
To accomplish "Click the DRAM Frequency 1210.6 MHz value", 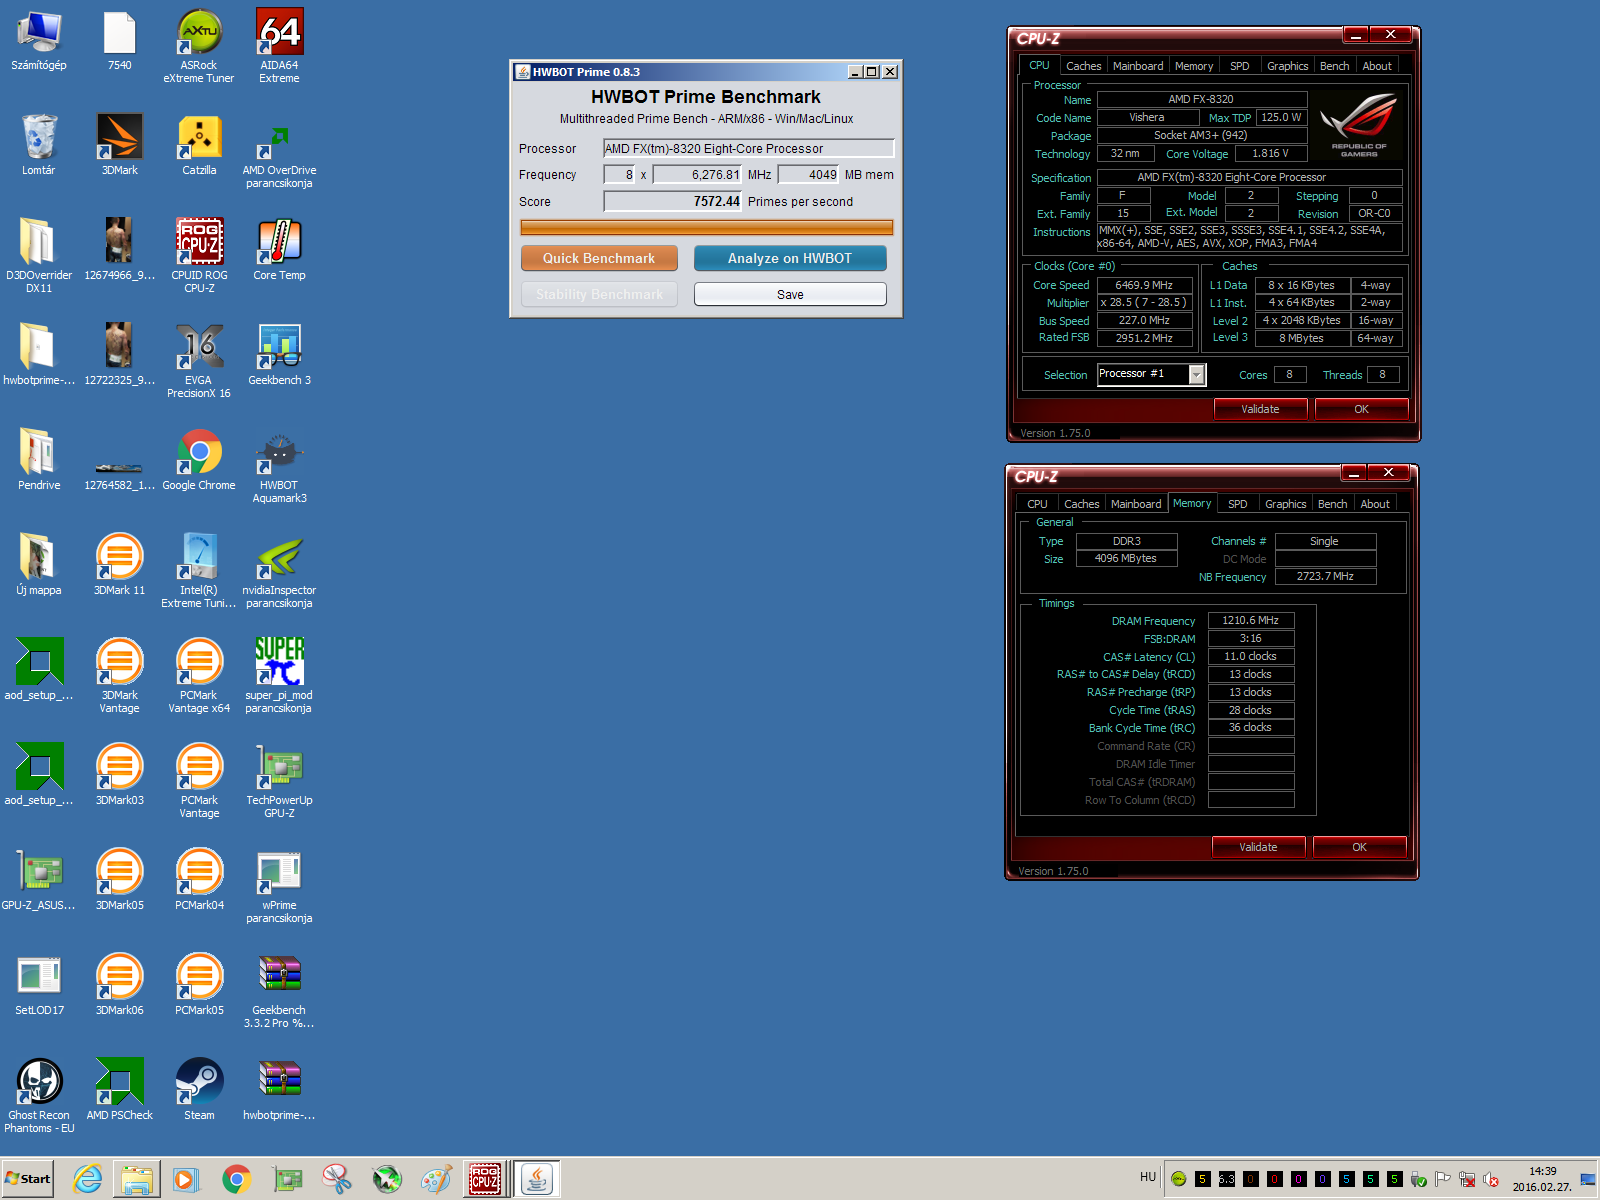I will coord(1251,620).
